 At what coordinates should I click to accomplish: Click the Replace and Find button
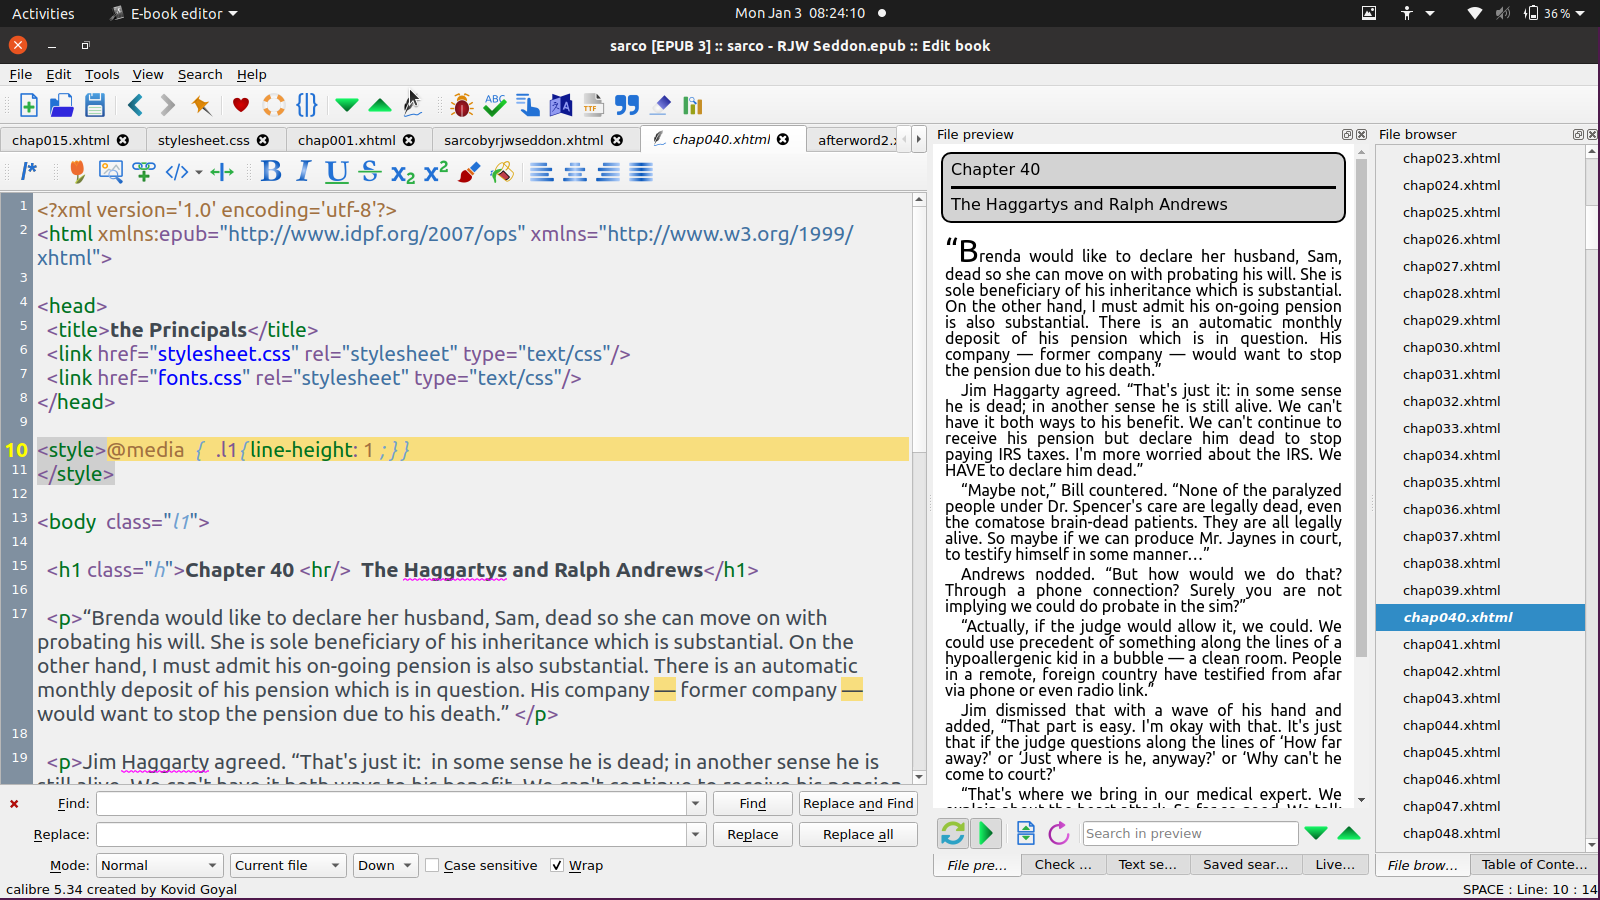pyautogui.click(x=858, y=804)
